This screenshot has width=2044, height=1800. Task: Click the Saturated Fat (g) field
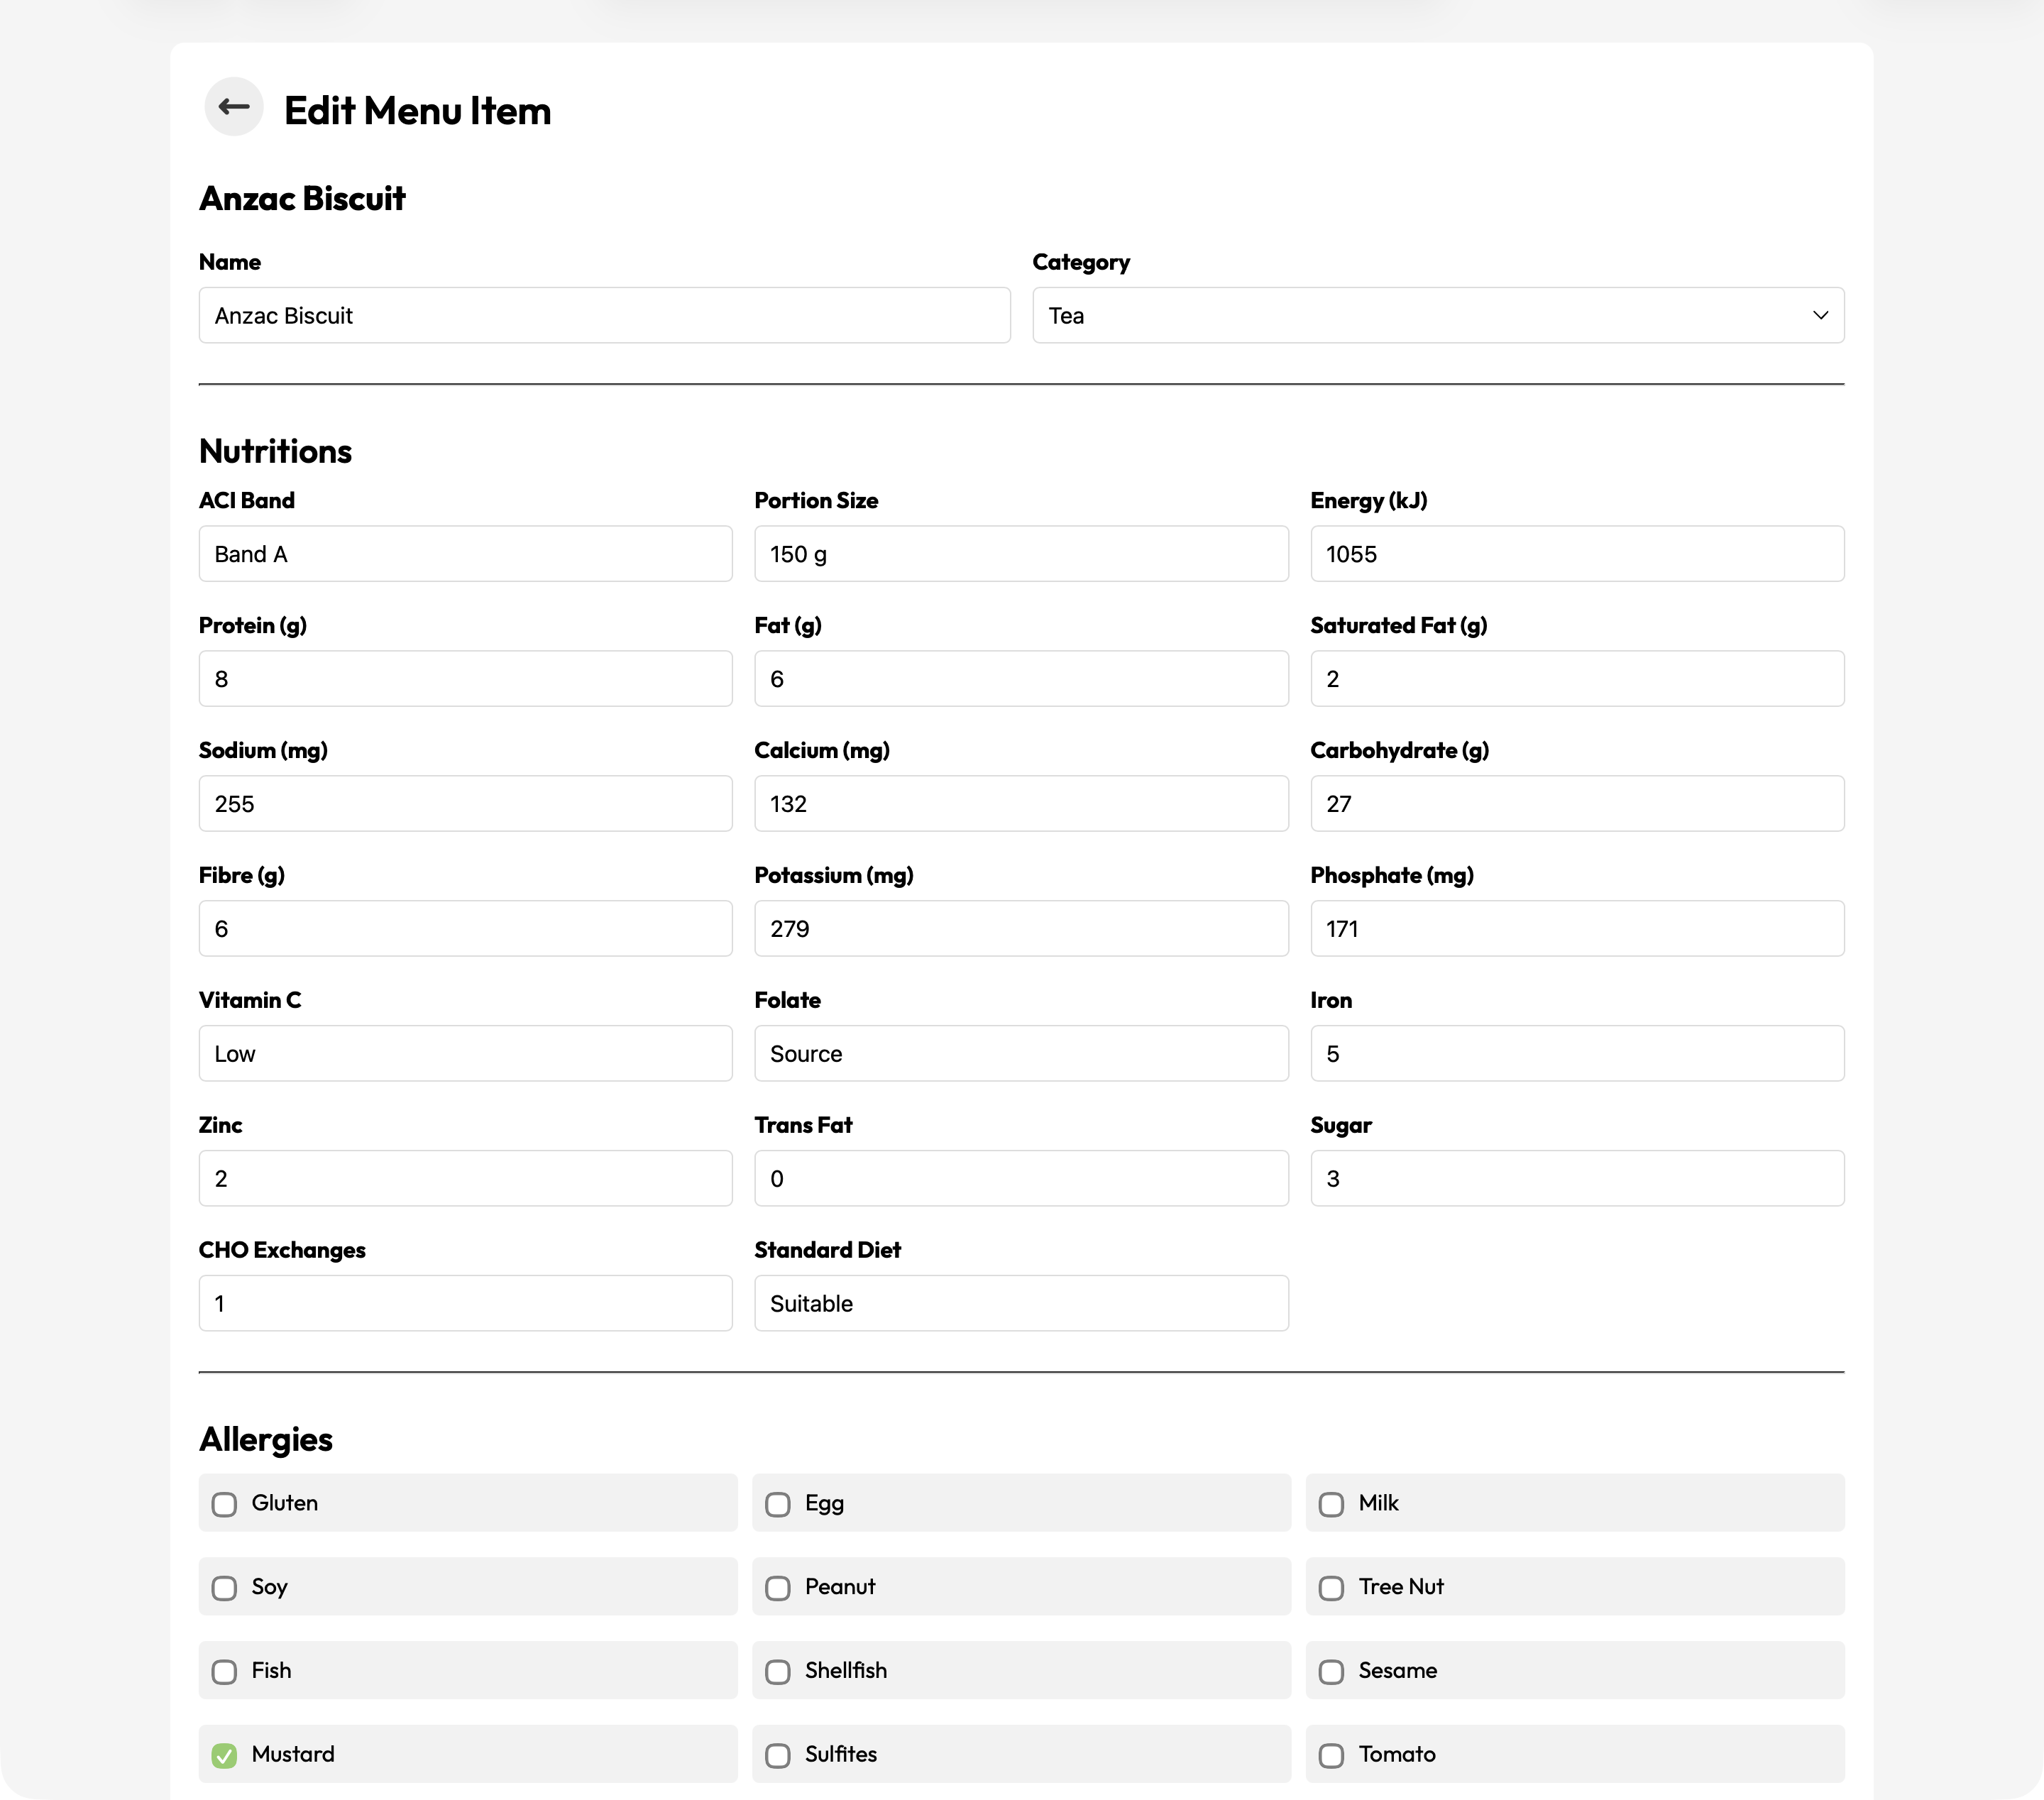tap(1577, 679)
